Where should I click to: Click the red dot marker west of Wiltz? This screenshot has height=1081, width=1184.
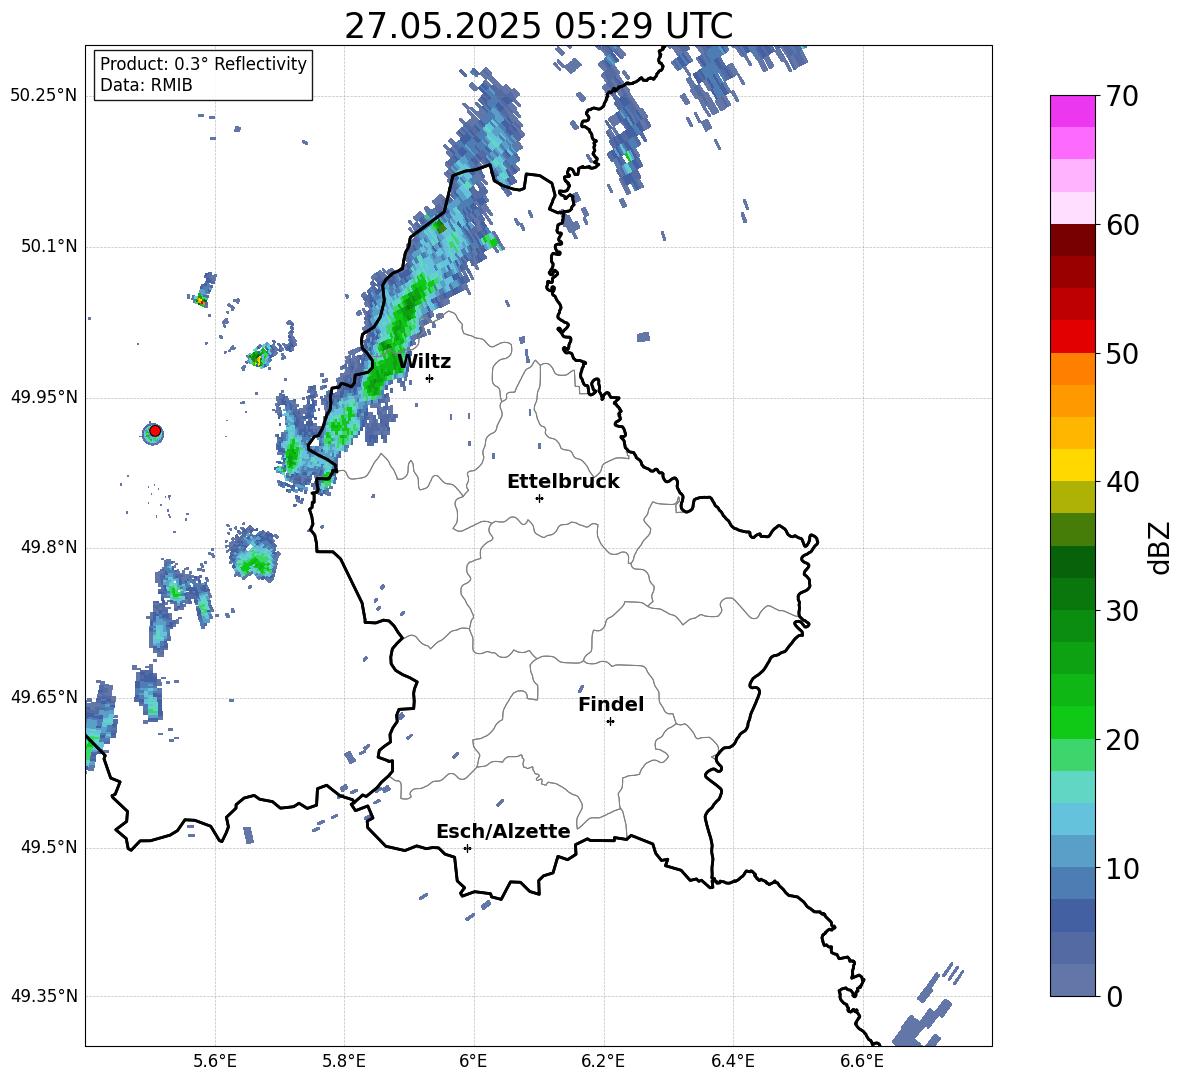click(x=155, y=431)
